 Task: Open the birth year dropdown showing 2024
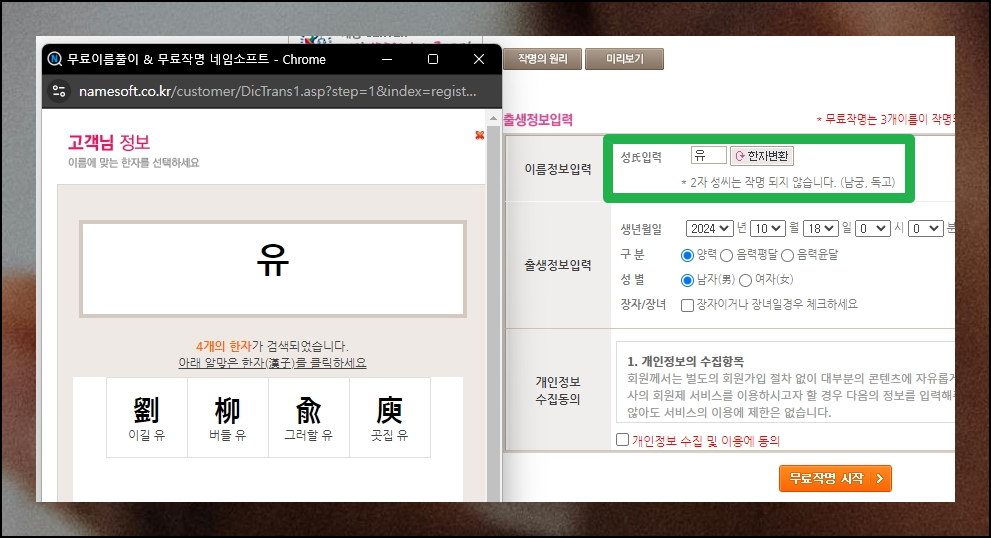[709, 228]
